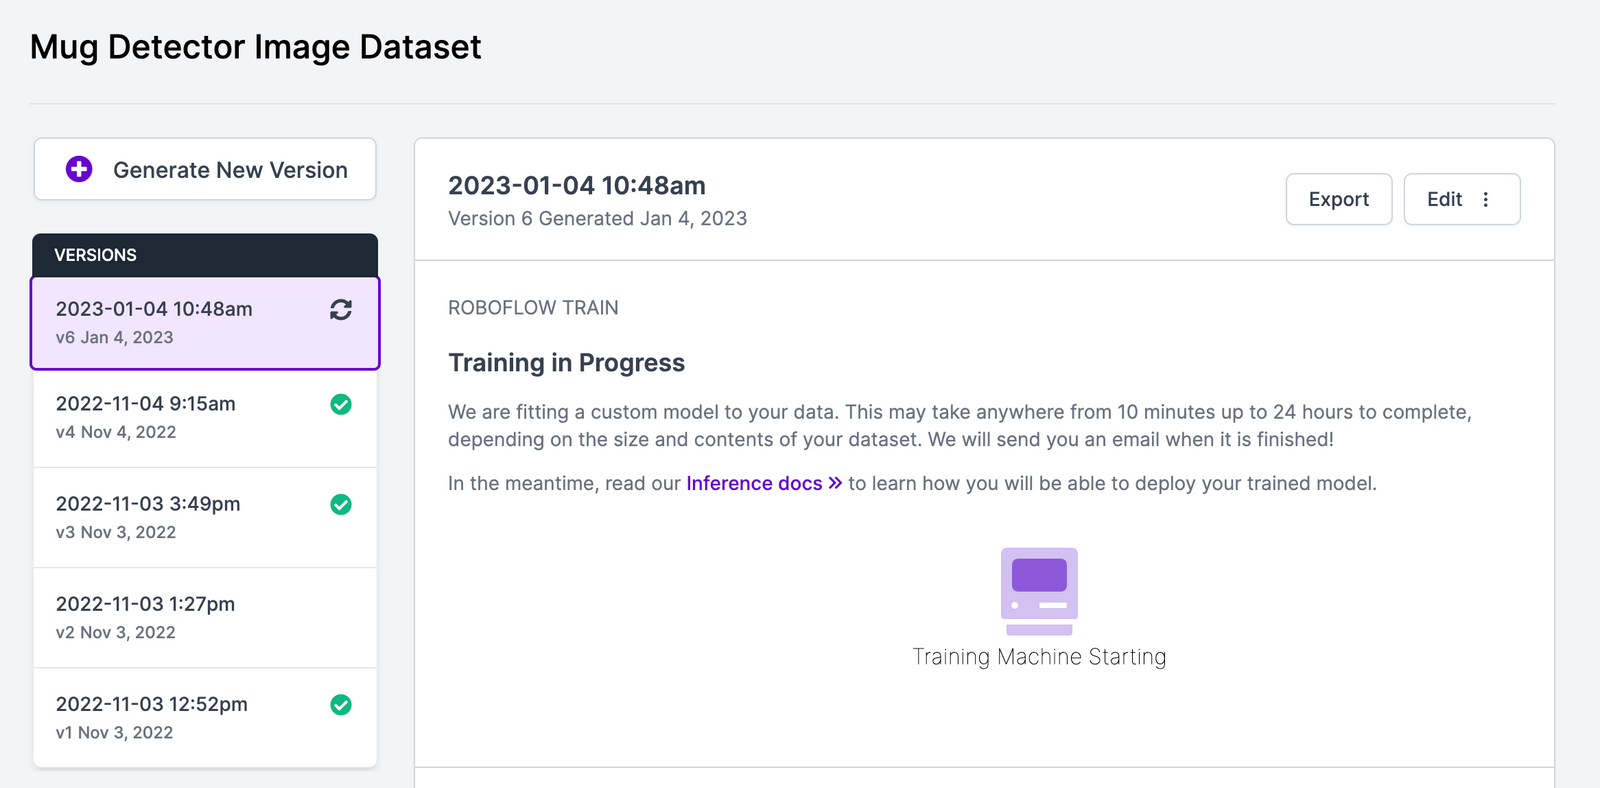Image resolution: width=1600 pixels, height=788 pixels.
Task: Click the purple plus icon for new version
Action: coord(79,169)
